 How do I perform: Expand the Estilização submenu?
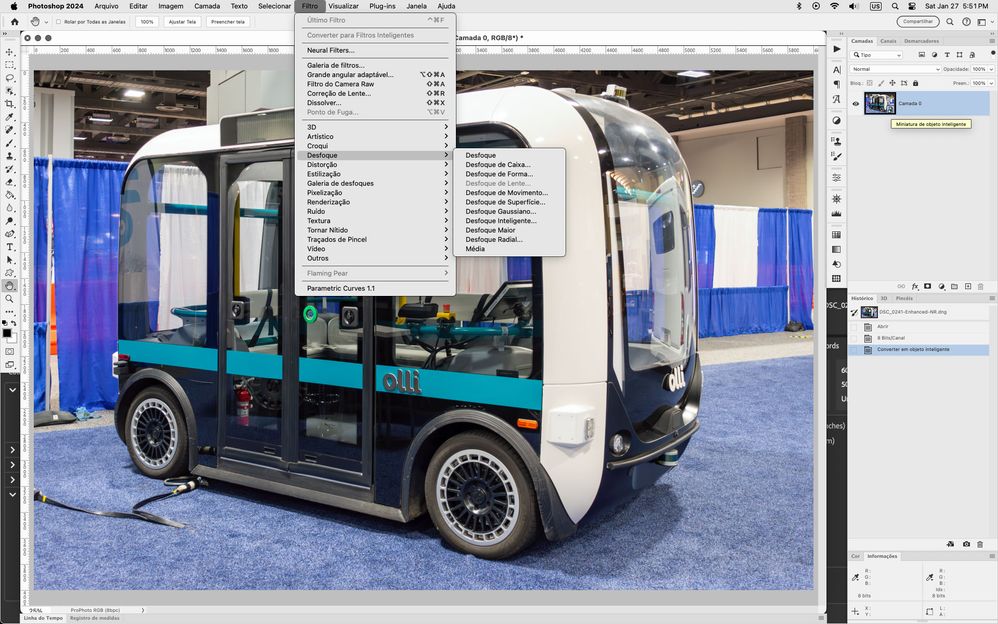(x=375, y=174)
